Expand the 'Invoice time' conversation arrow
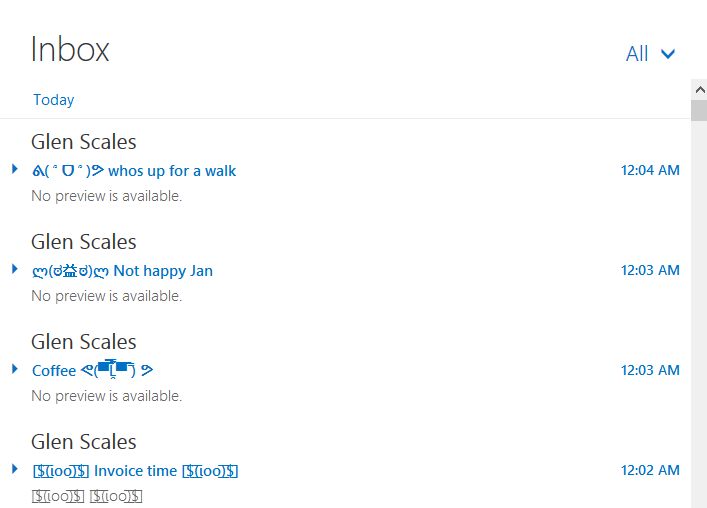The image size is (707, 508). click(x=15, y=469)
